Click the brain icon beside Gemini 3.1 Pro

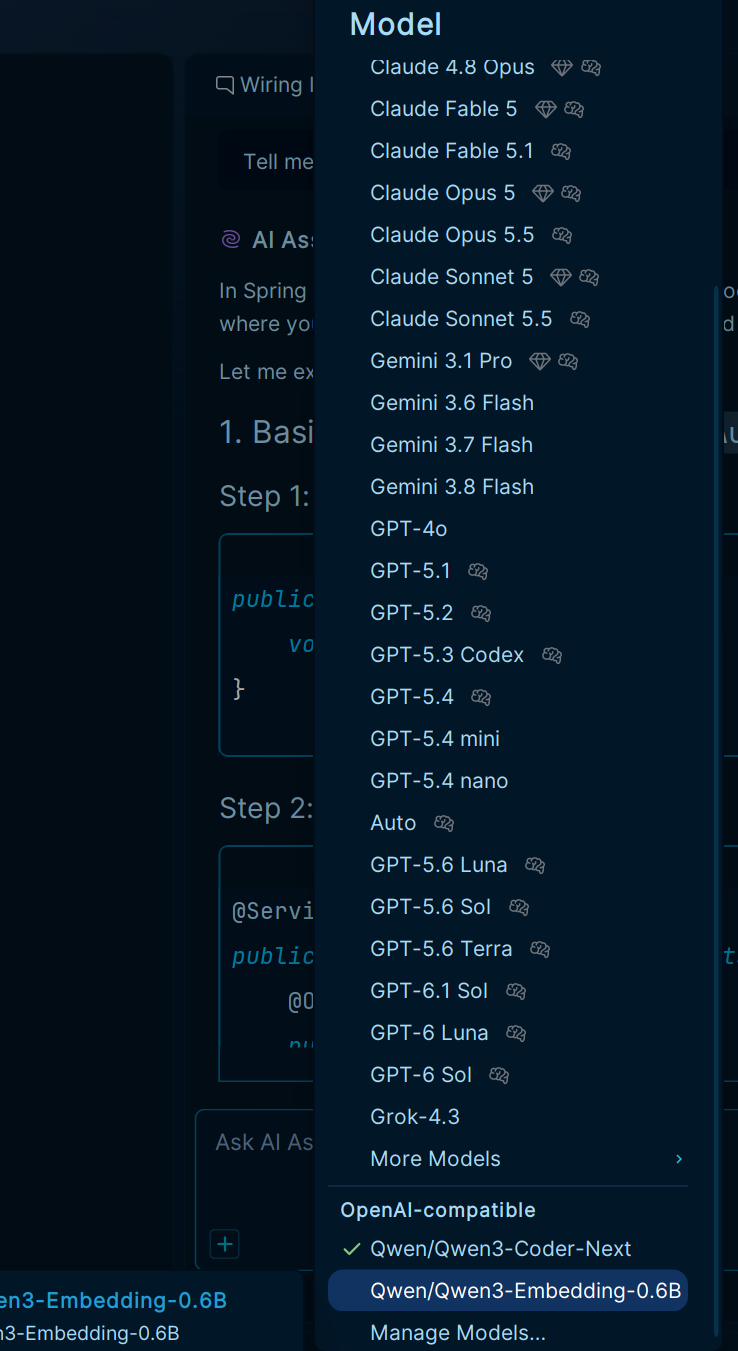(x=568, y=361)
